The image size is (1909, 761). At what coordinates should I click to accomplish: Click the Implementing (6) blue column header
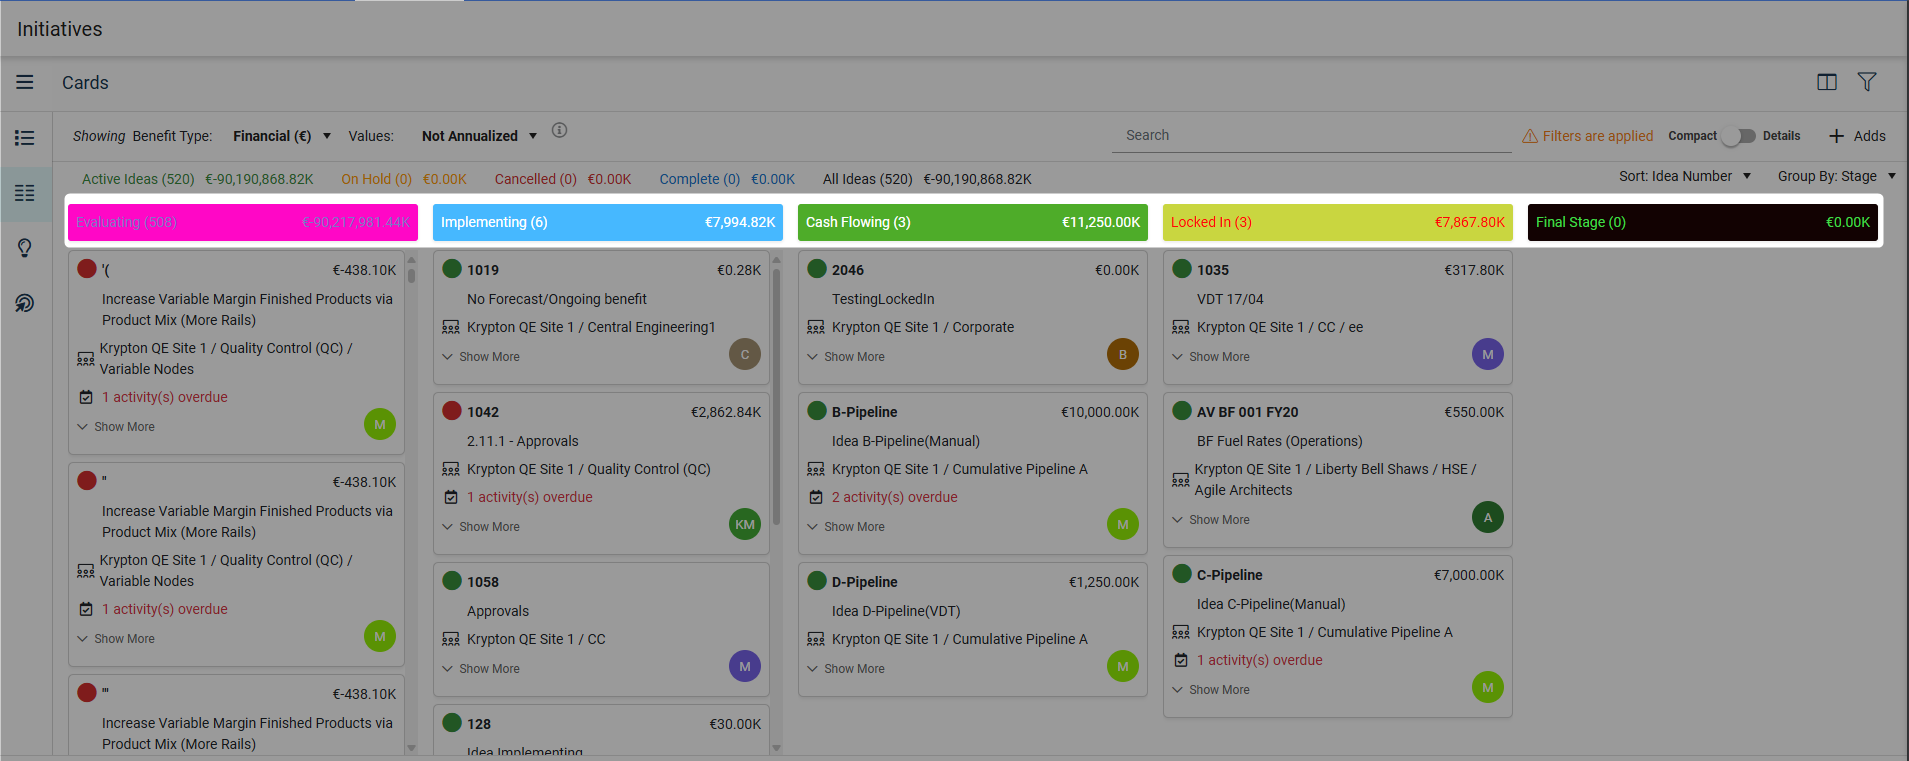608,222
